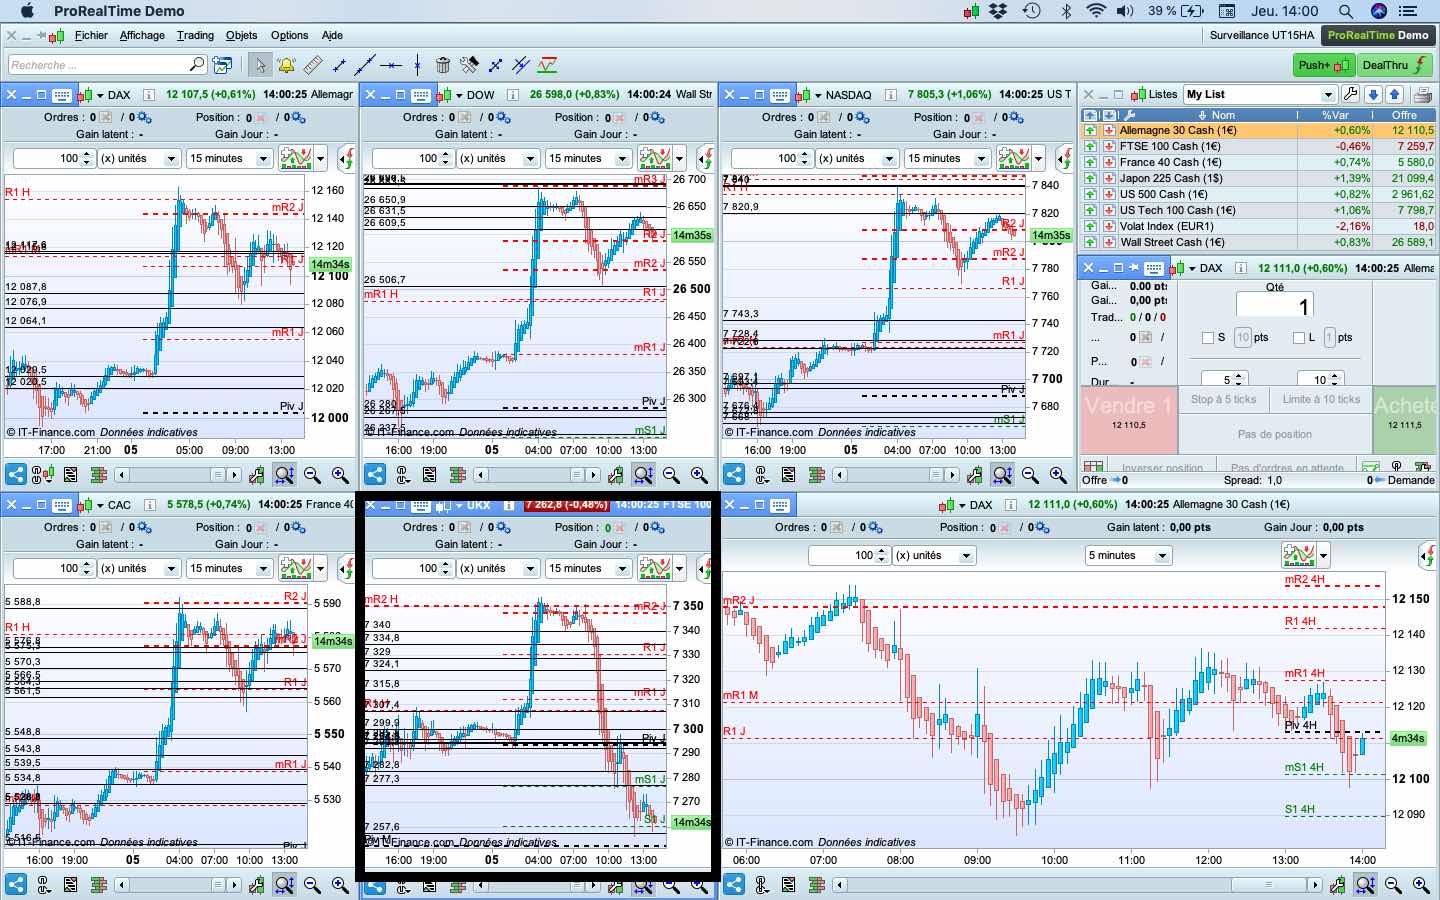Image resolution: width=1440 pixels, height=900 pixels.
Task: Zoom in on the DAX 5-minute chart
Action: coord(1421,885)
